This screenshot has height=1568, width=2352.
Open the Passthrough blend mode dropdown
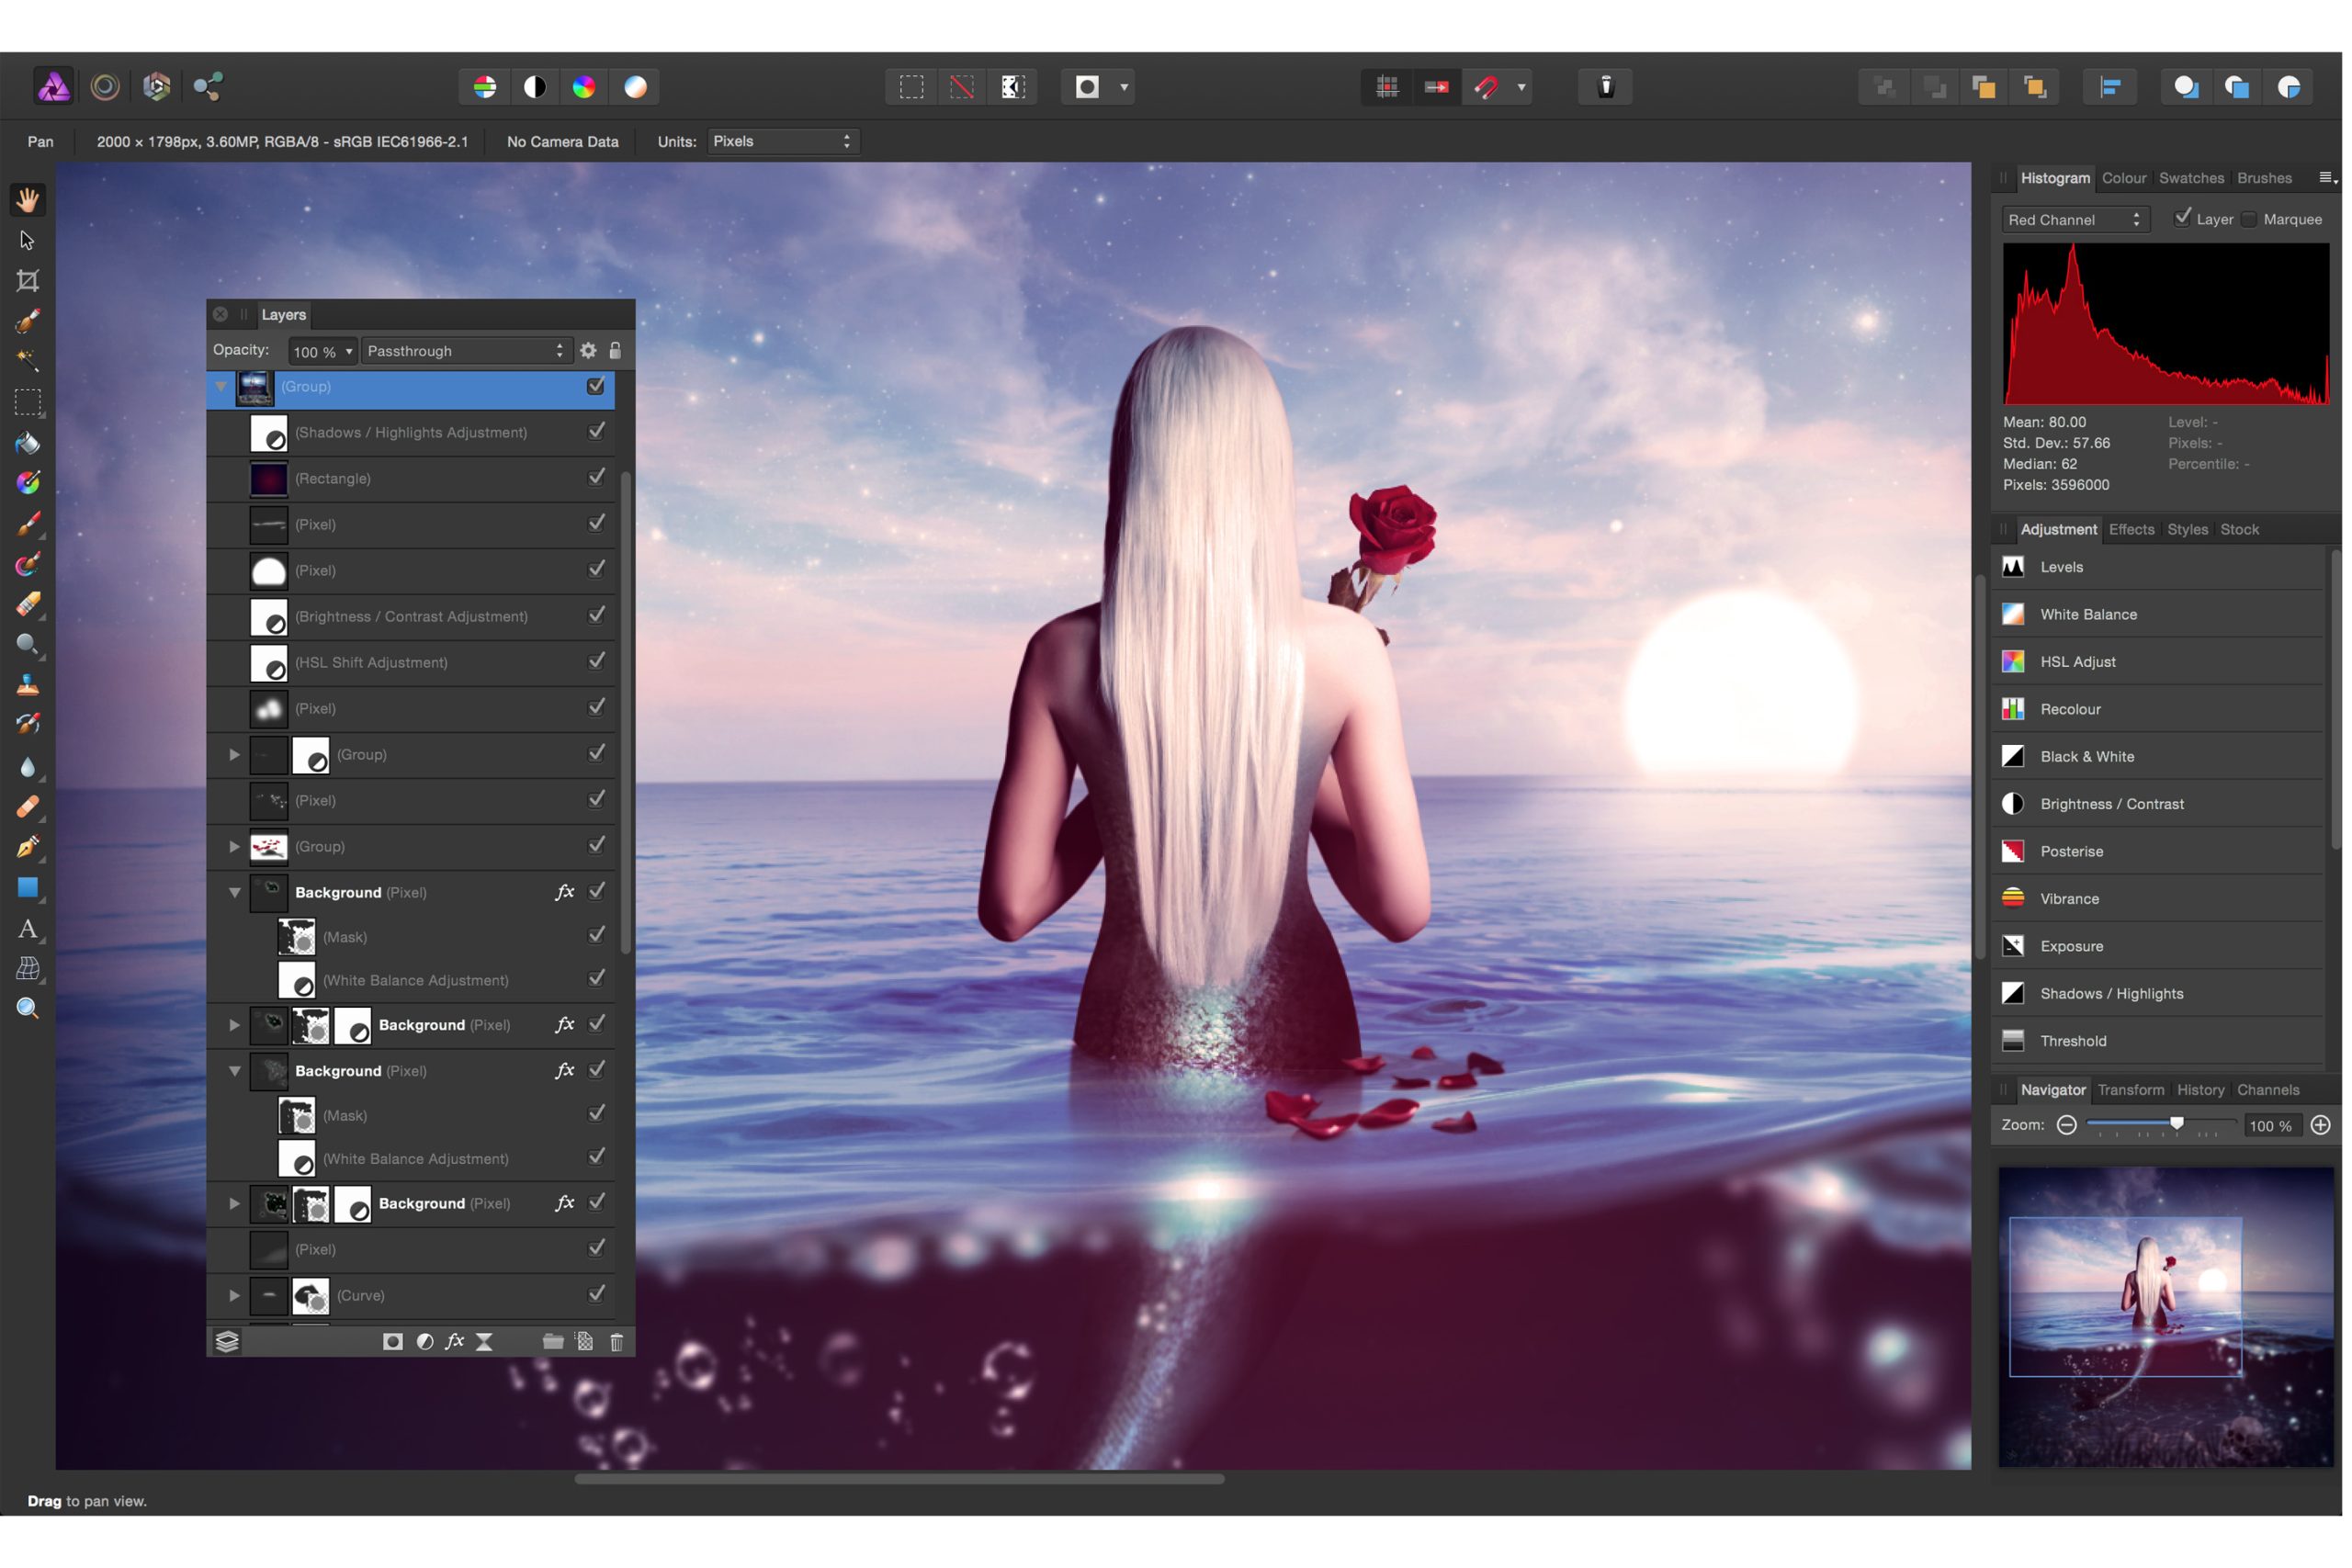coord(466,351)
